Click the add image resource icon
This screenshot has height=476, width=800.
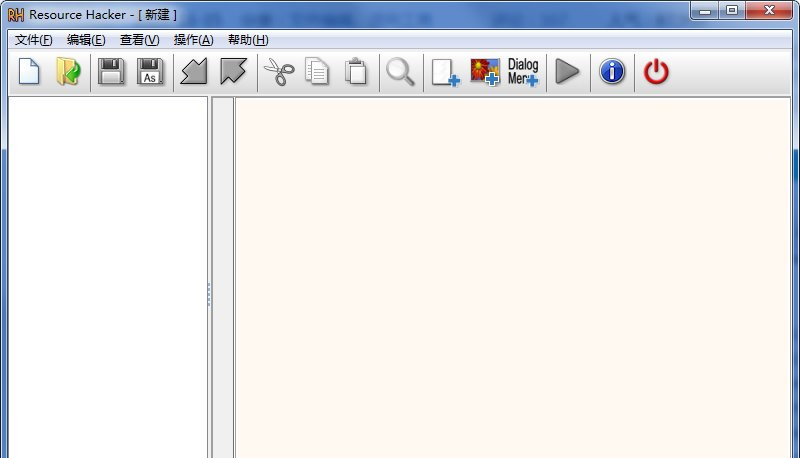point(485,72)
